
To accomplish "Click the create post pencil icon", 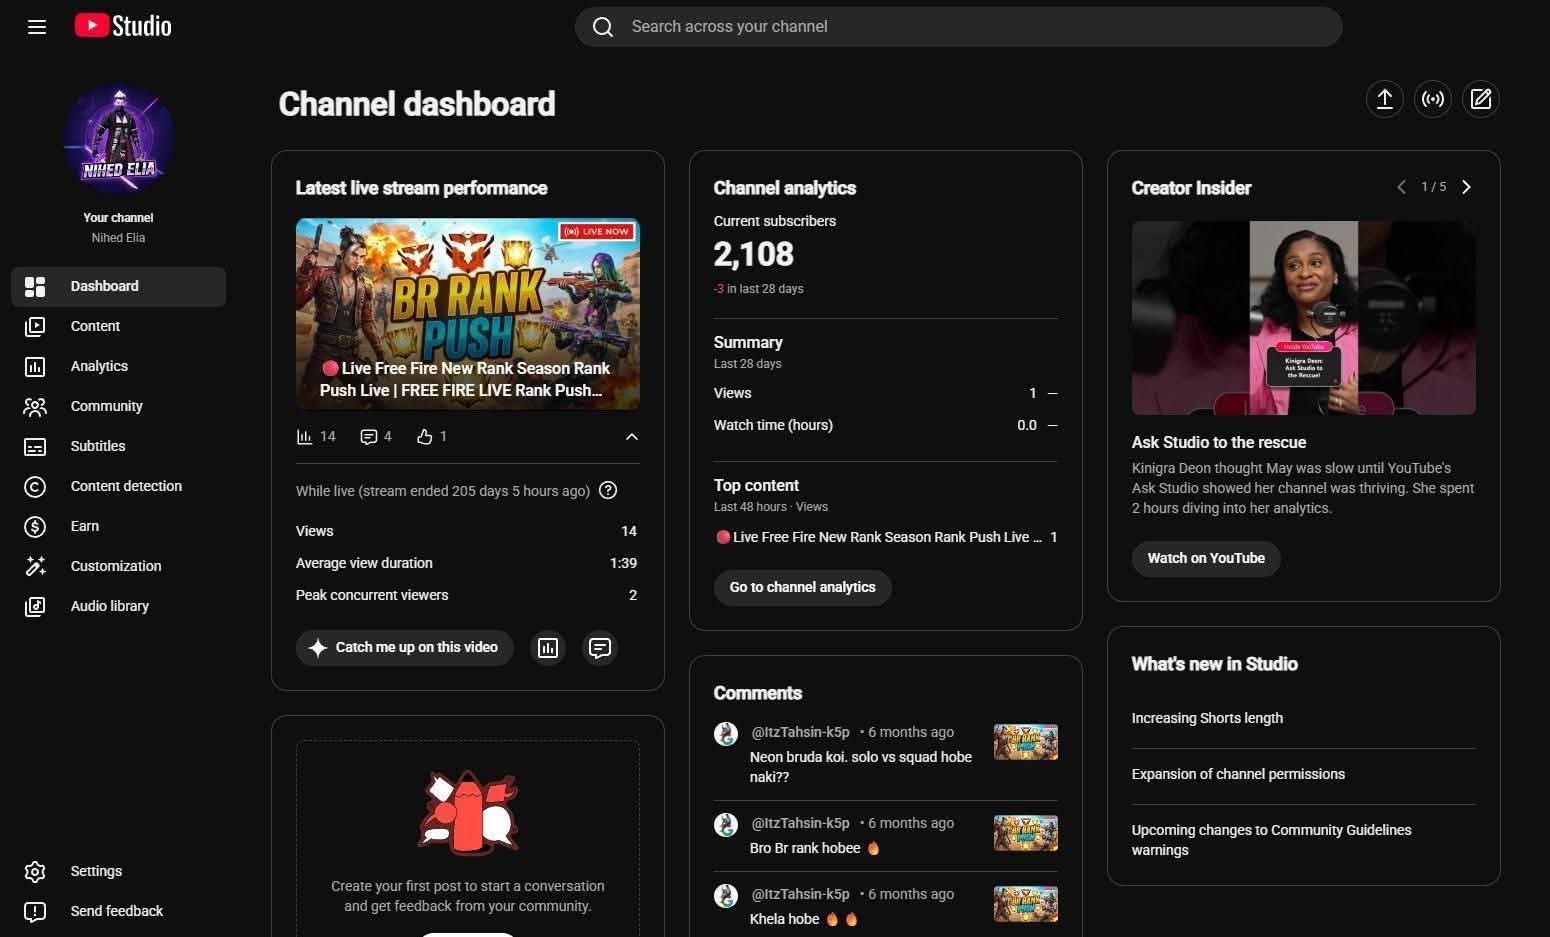I will click(1481, 99).
